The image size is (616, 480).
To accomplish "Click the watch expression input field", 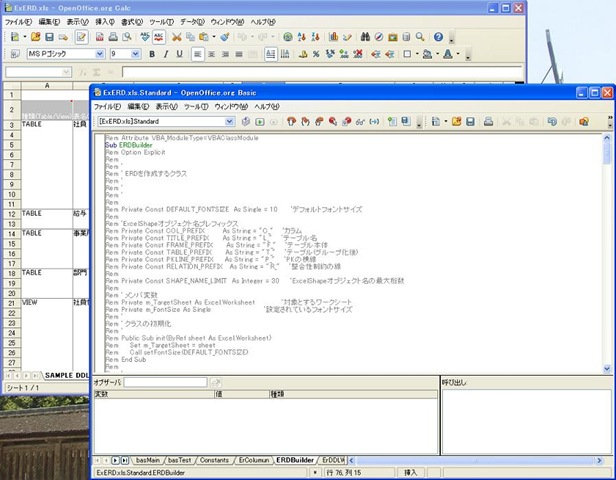I will pos(165,382).
